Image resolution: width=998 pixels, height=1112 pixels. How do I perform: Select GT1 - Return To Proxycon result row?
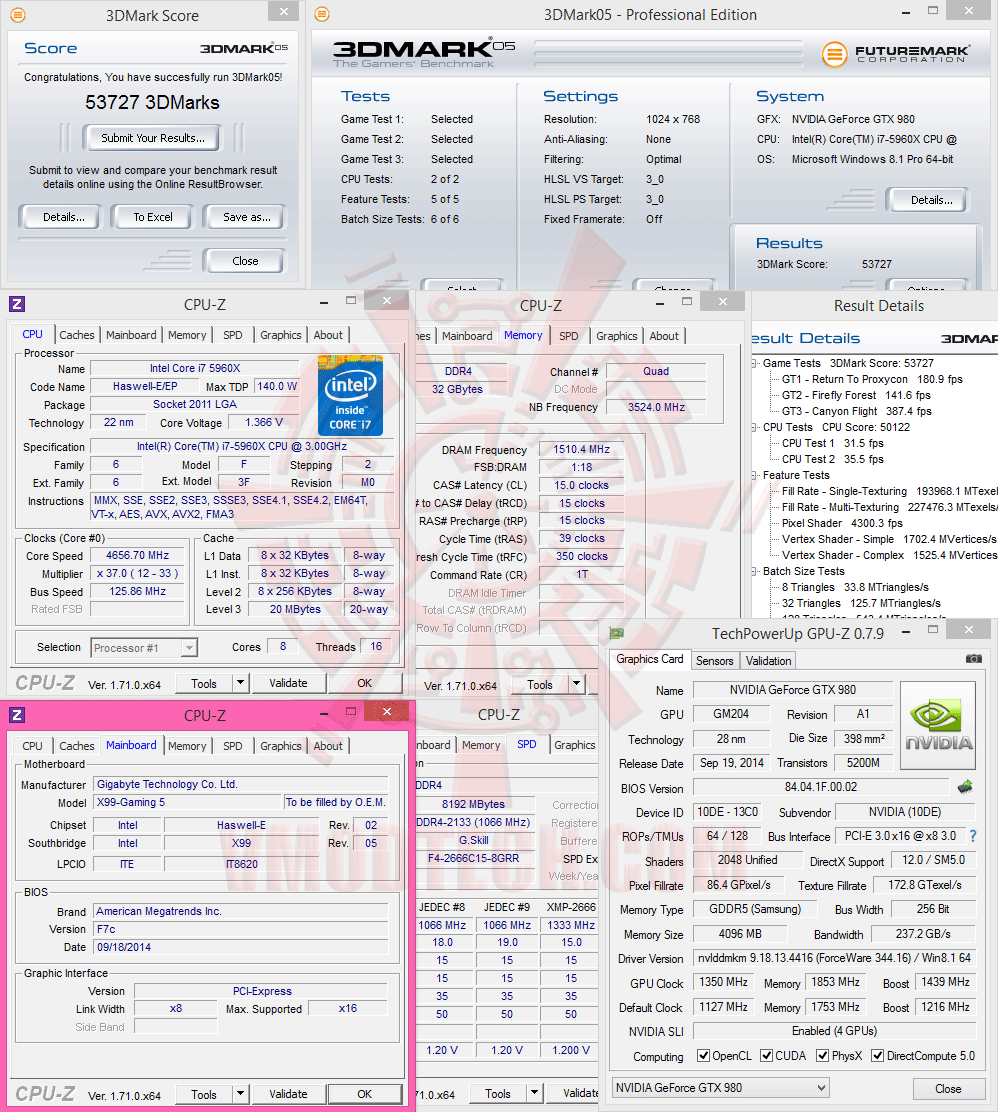click(872, 379)
